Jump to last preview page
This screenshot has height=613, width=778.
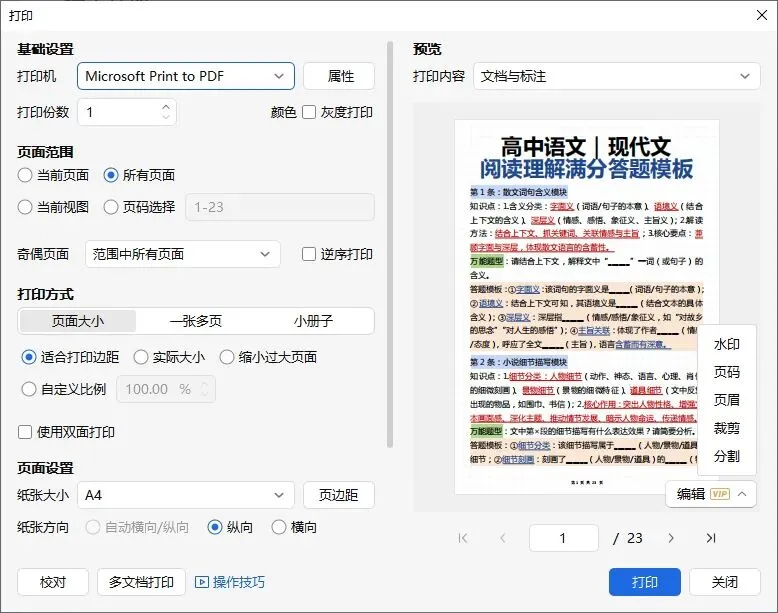coord(711,538)
